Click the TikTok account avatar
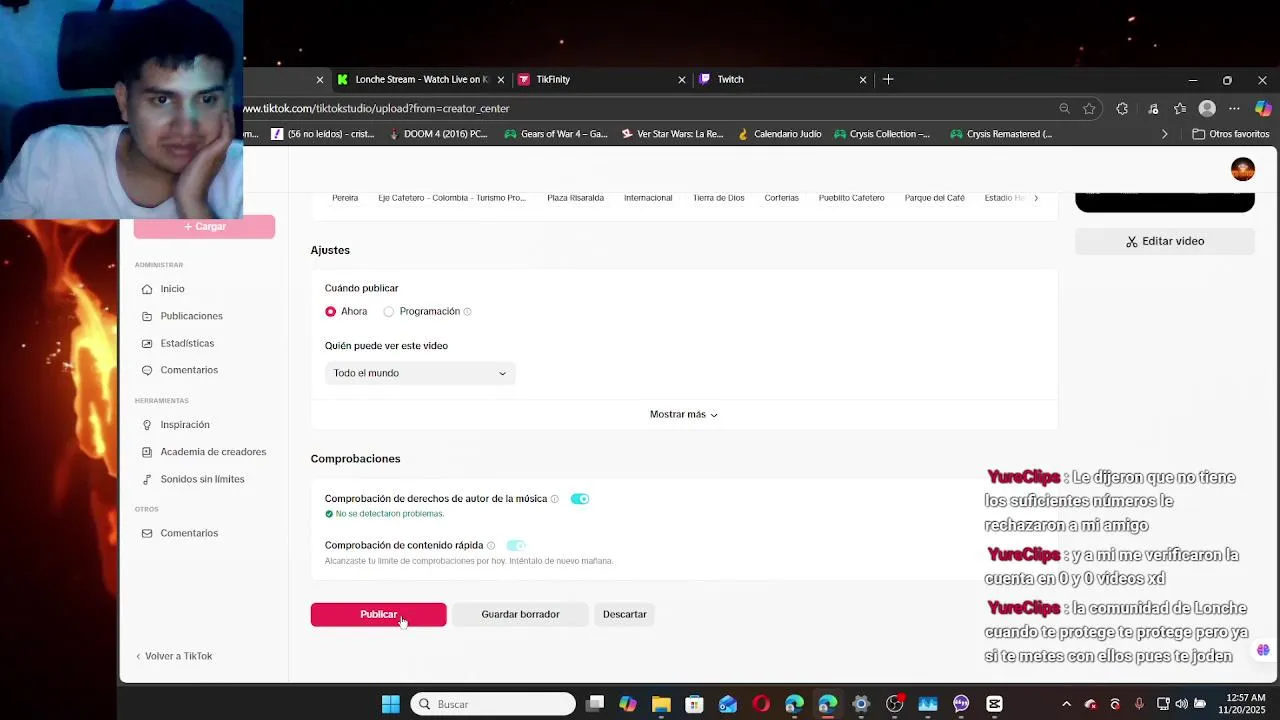This screenshot has width=1280, height=720. pos(1243,169)
